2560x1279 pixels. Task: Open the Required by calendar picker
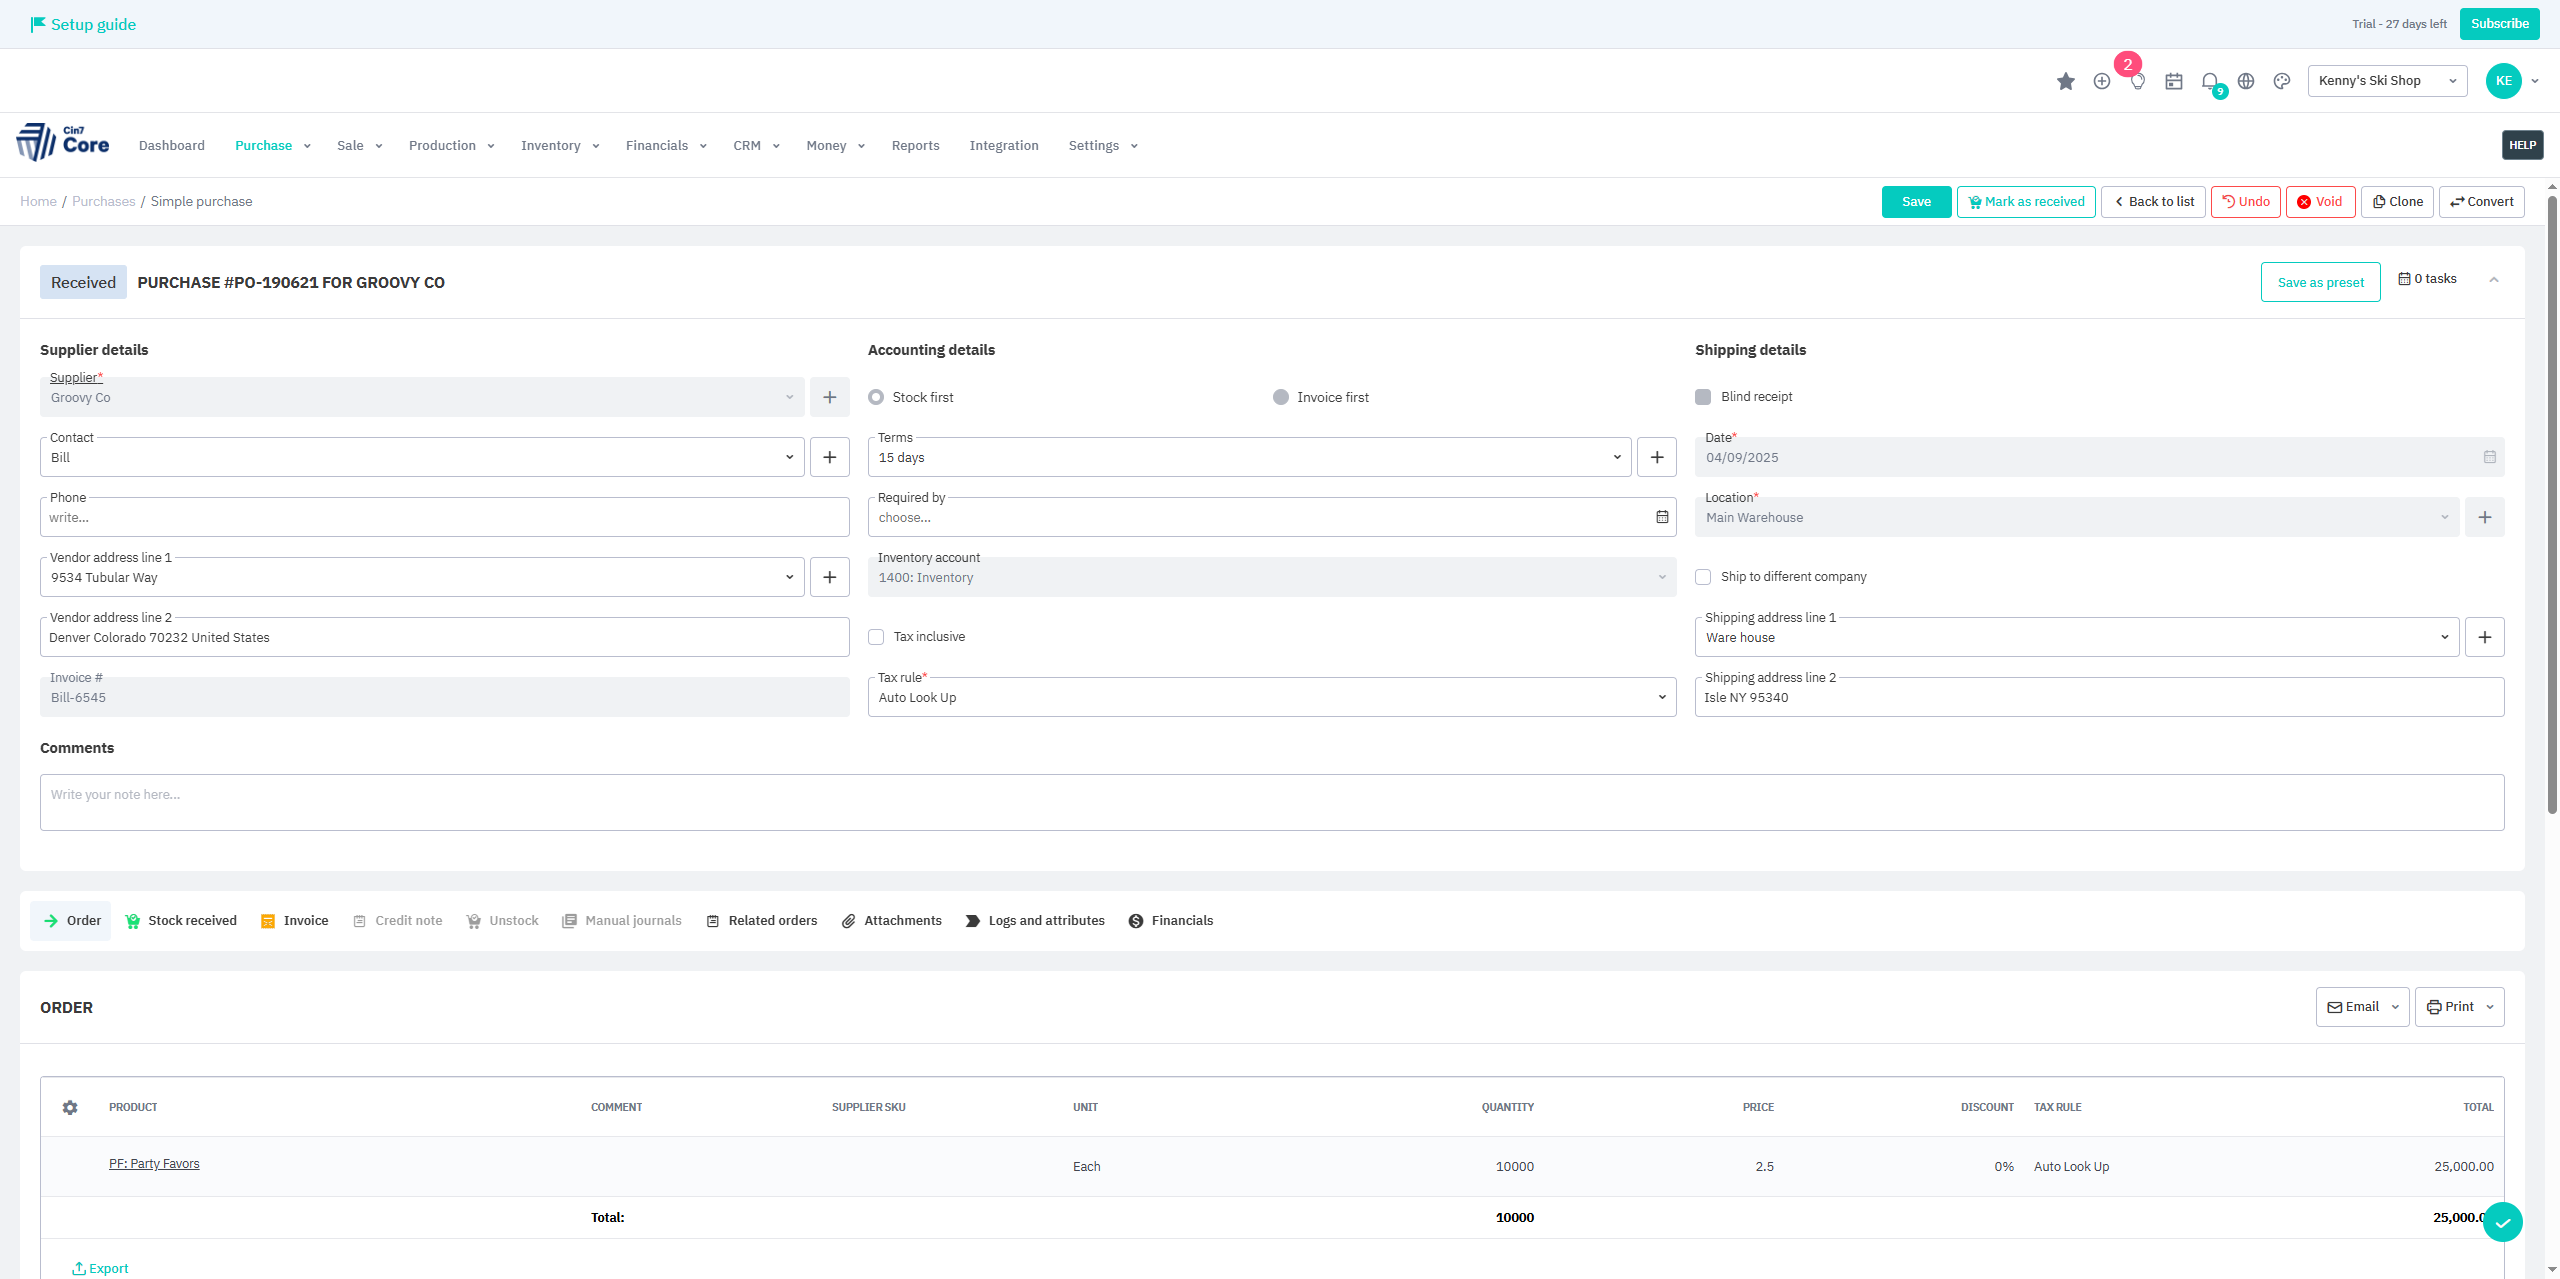tap(1661, 517)
